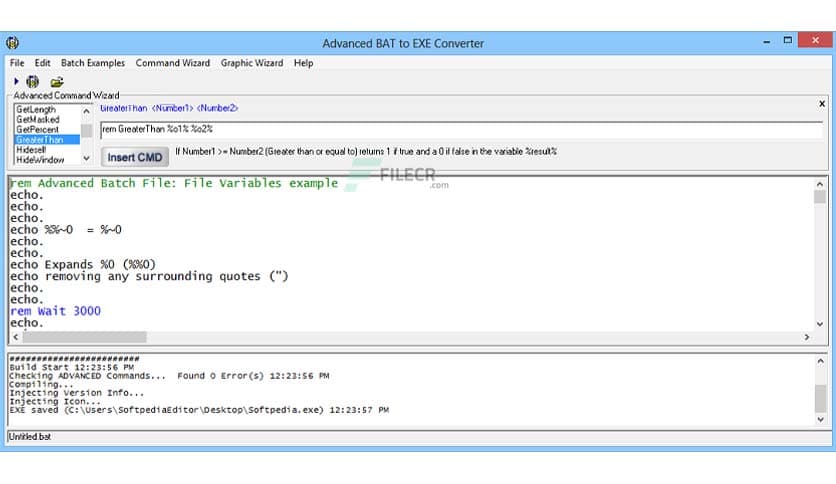Click the editor horizontal scrollbar thumb
The image size is (836, 484).
[85, 337]
